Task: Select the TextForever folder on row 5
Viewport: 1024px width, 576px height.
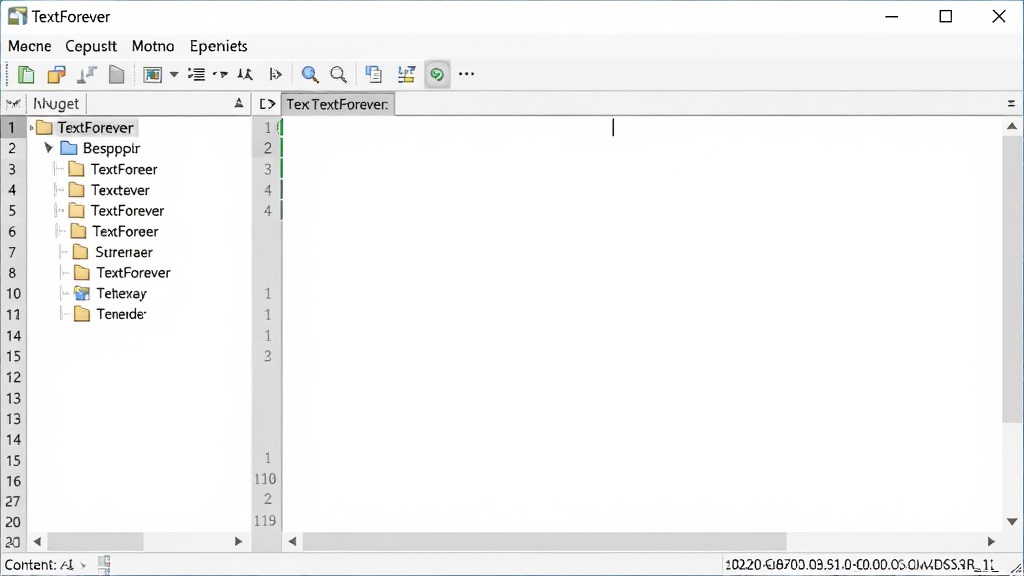Action: click(x=116, y=211)
